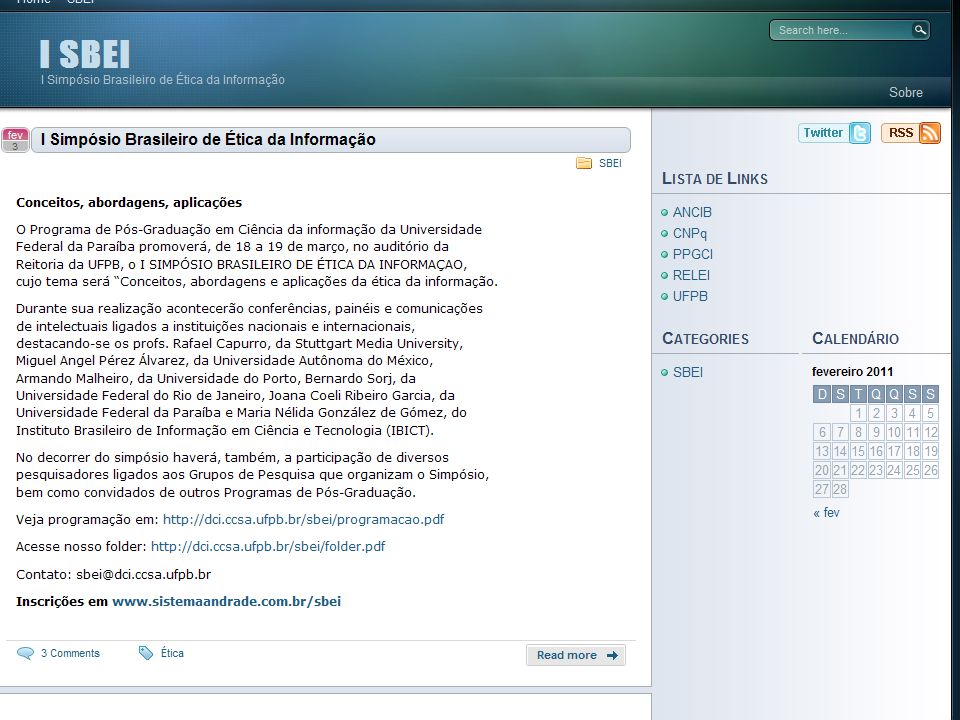Click the Lista de Links heading
This screenshot has width=960, height=720.
click(715, 179)
